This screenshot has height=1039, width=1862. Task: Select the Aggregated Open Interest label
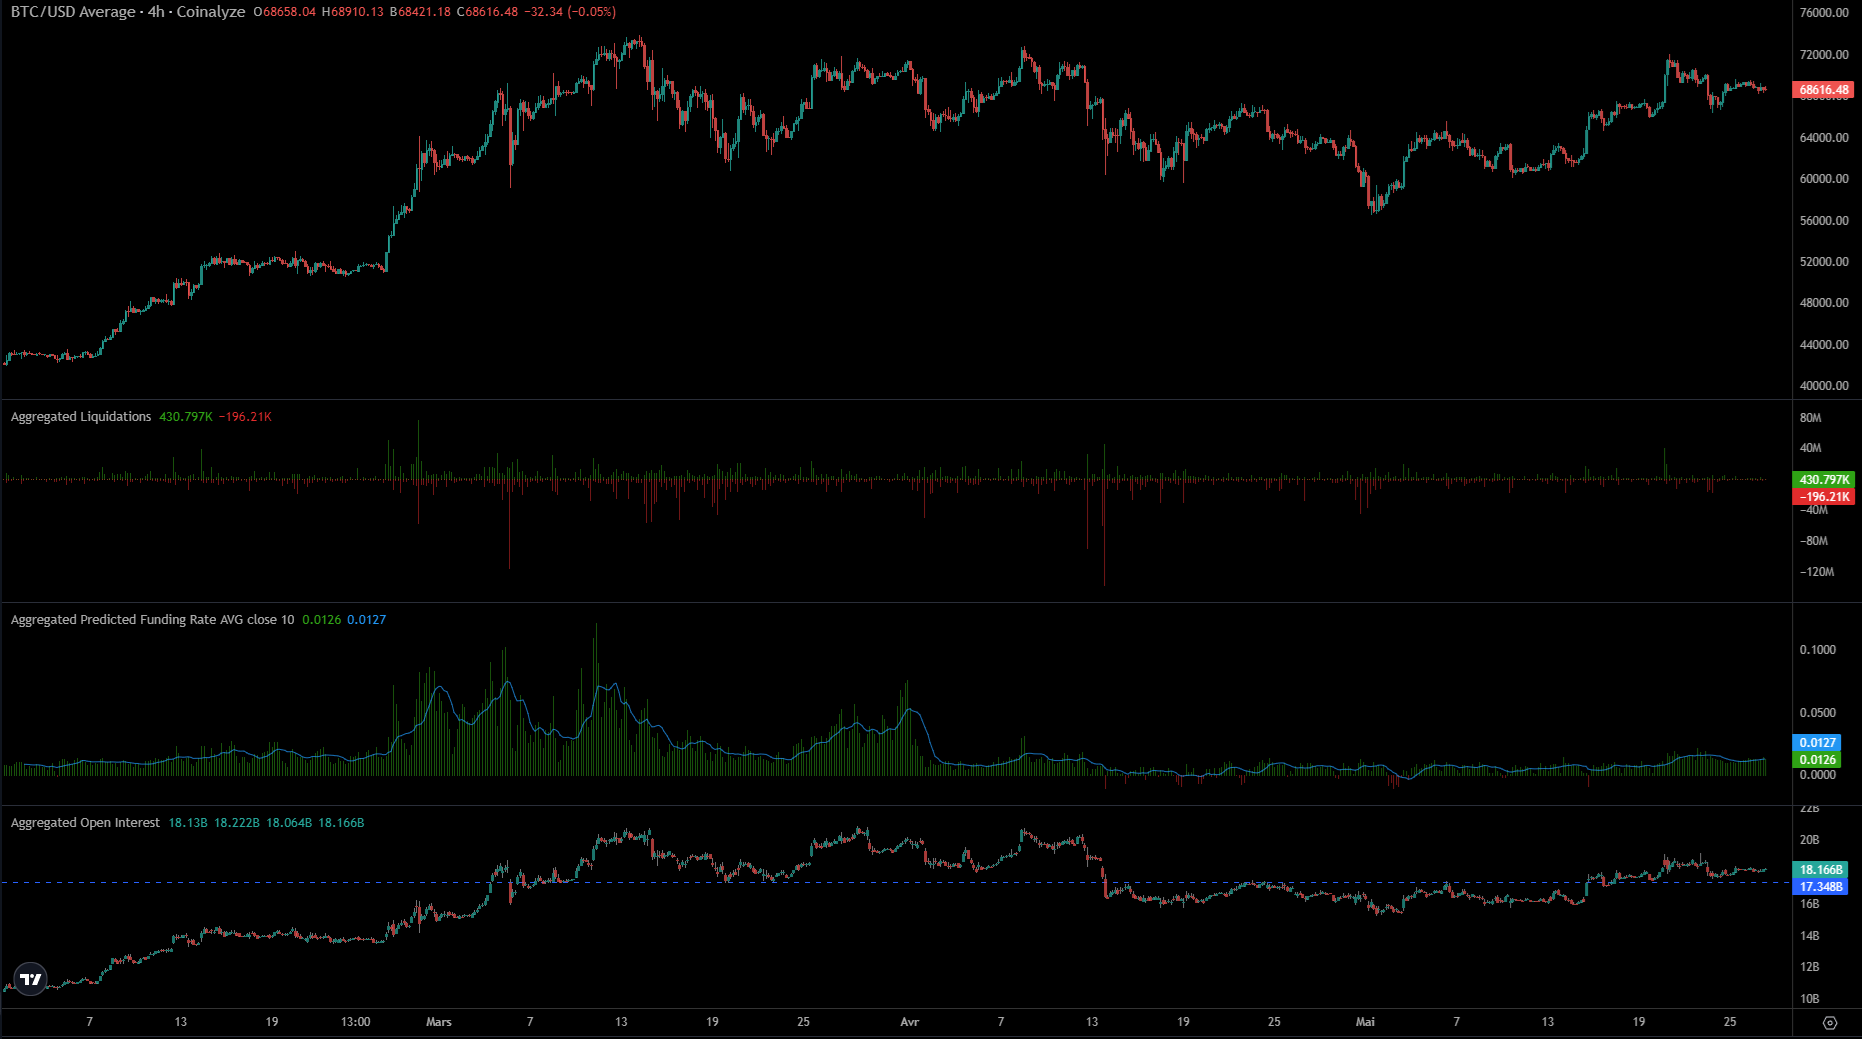pyautogui.click(x=85, y=822)
